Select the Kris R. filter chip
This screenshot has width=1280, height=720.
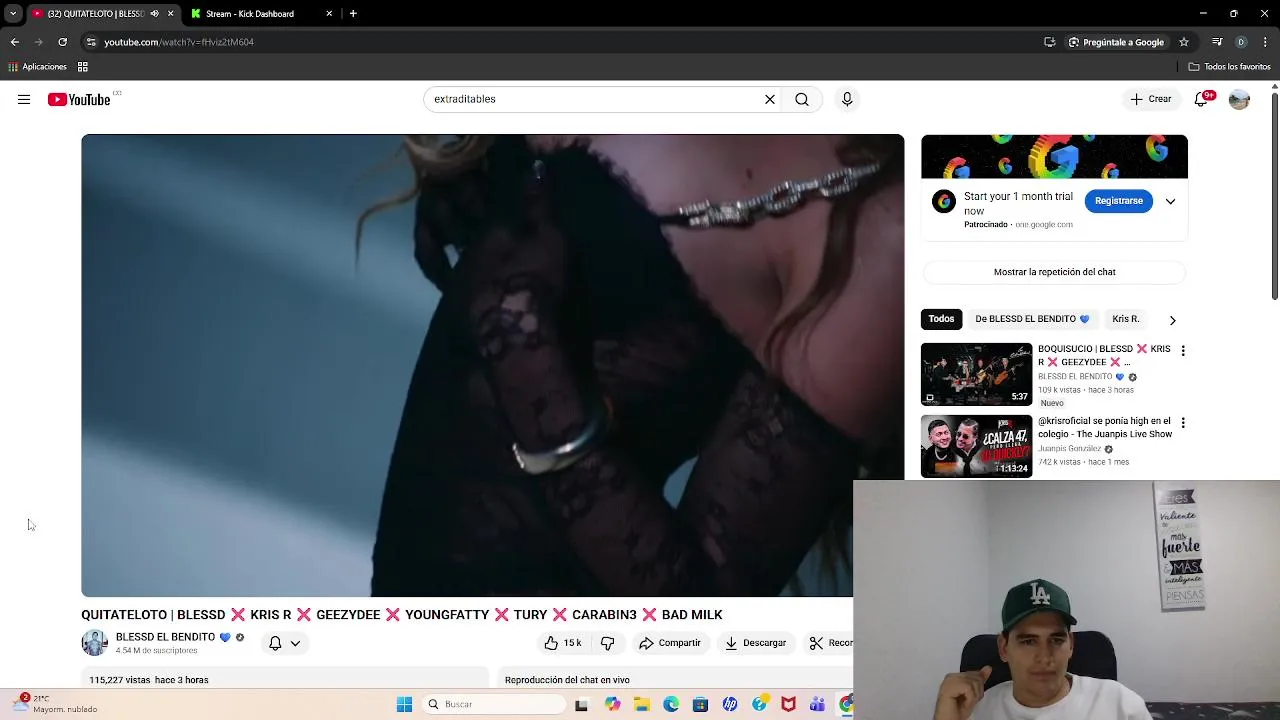(1125, 319)
